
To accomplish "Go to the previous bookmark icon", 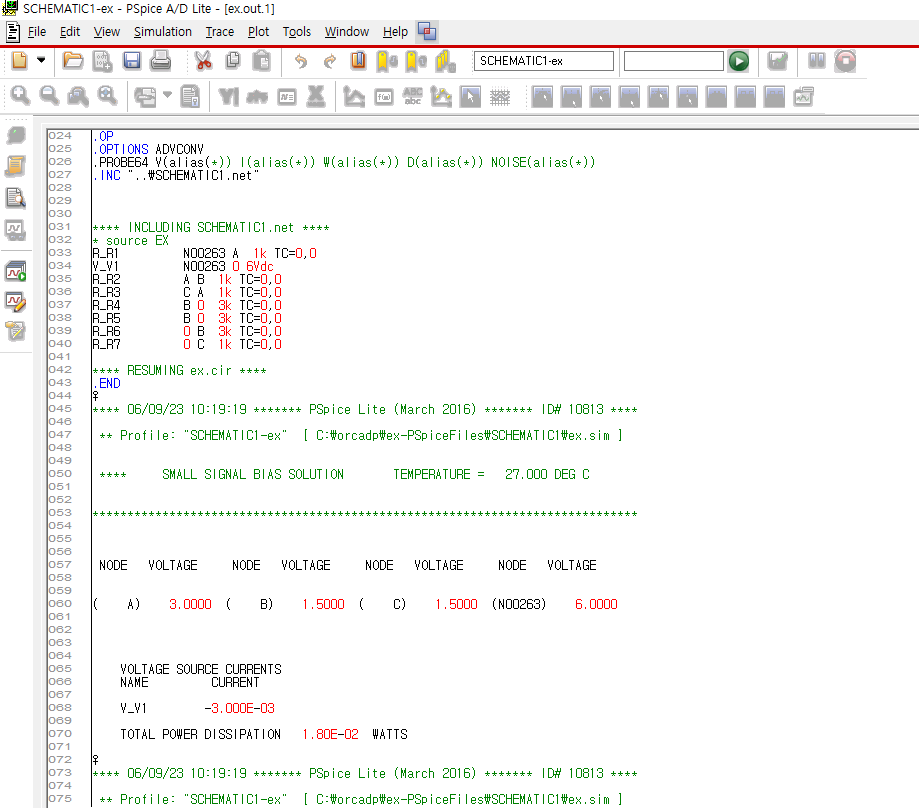I will [x=416, y=61].
